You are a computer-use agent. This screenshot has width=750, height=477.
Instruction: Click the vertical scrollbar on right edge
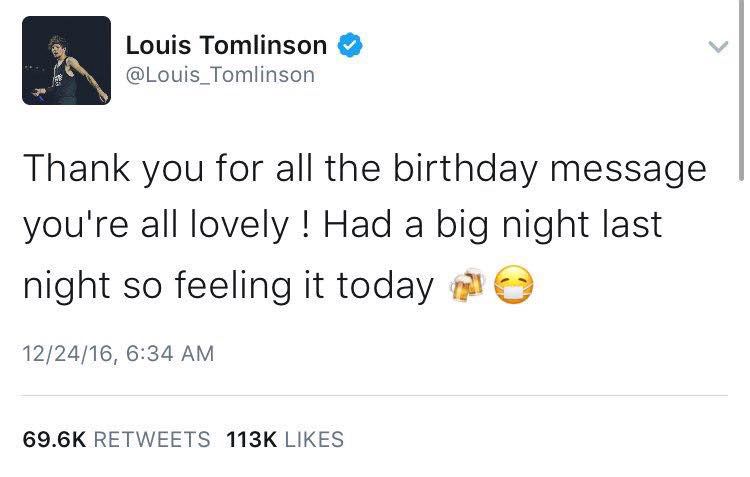pyautogui.click(x=741, y=90)
